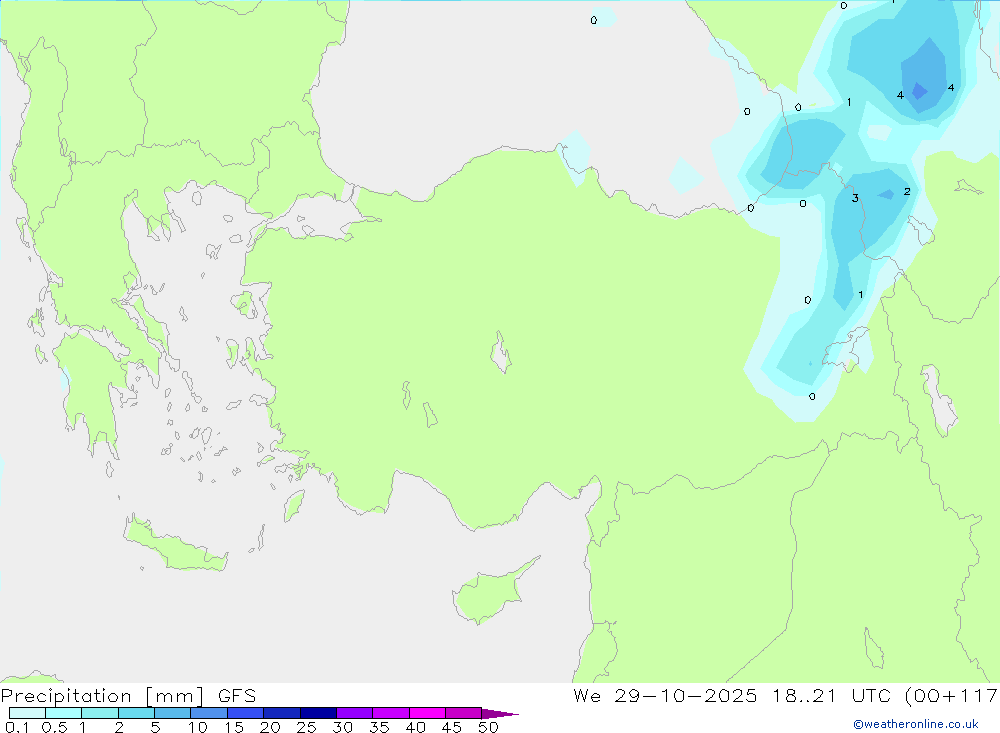
Task: Choose the 10–15 mm legend color swatch
Action: (209, 713)
